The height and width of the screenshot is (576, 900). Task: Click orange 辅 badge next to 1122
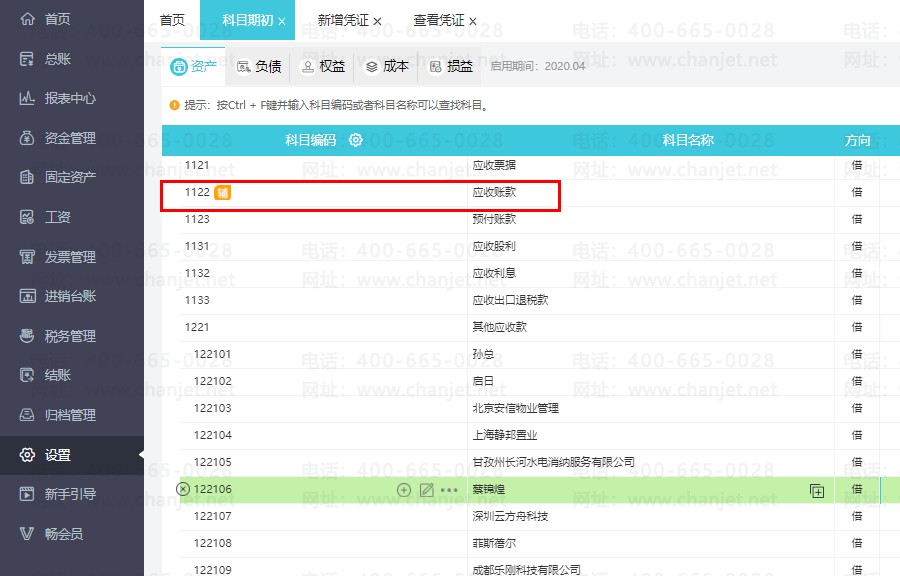coord(222,193)
